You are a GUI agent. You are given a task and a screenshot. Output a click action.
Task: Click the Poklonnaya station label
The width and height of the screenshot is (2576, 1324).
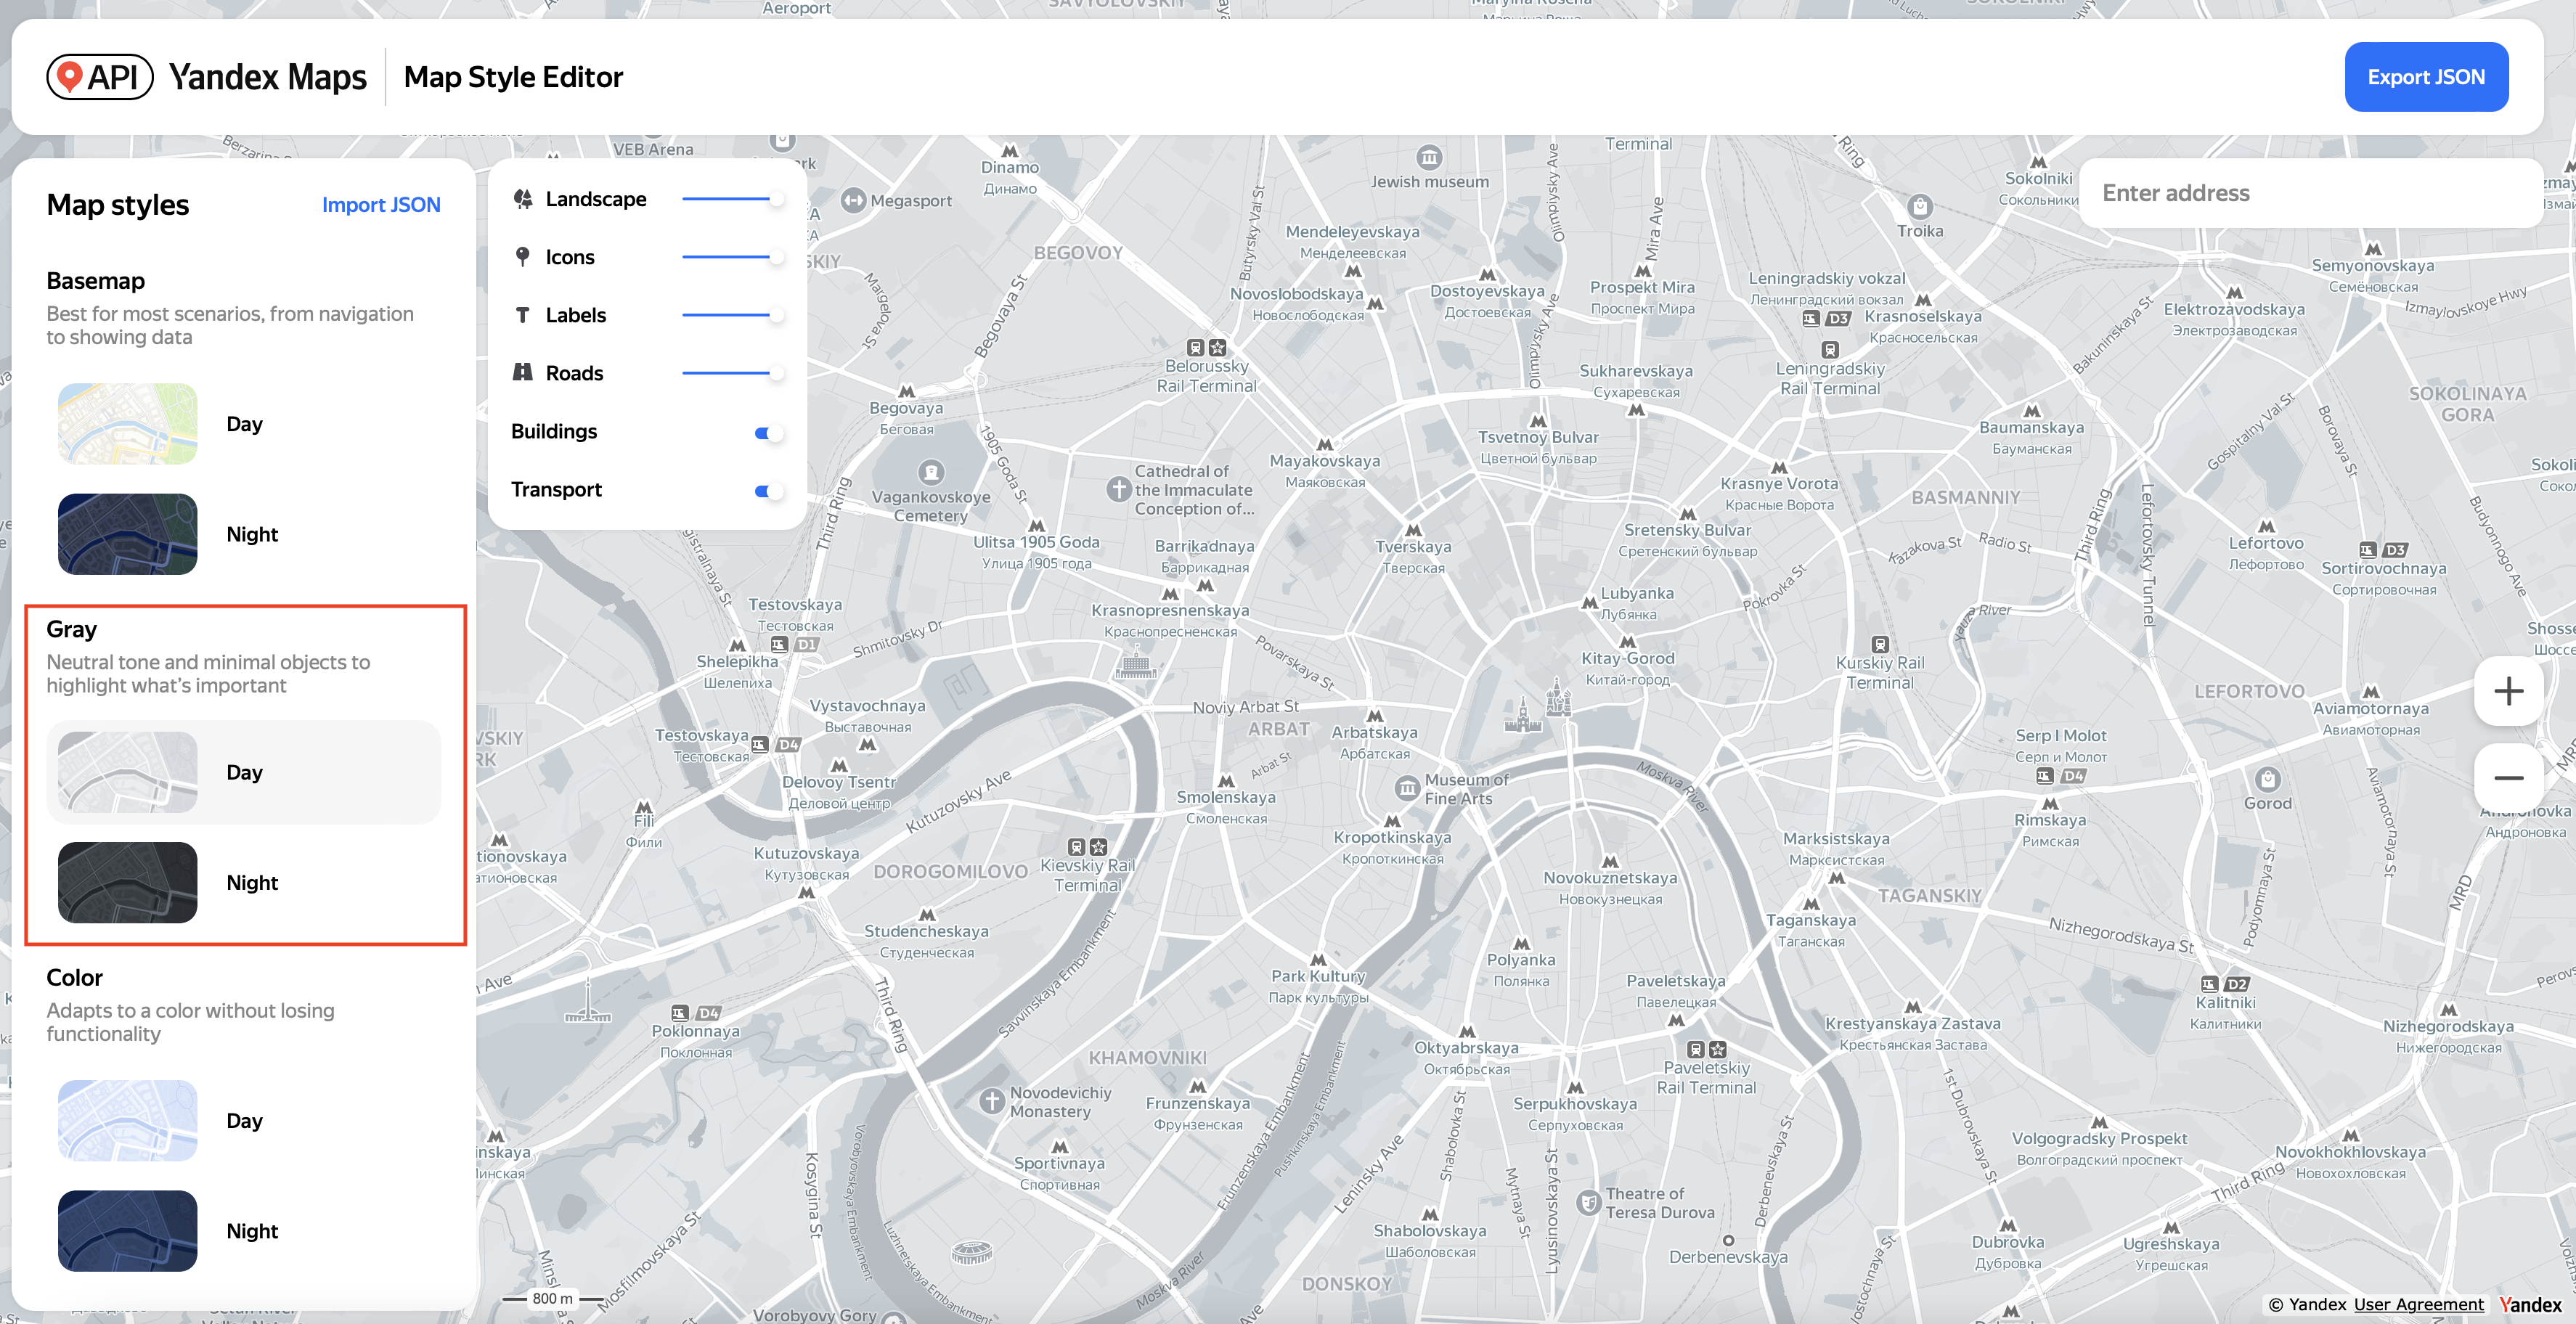point(696,1031)
